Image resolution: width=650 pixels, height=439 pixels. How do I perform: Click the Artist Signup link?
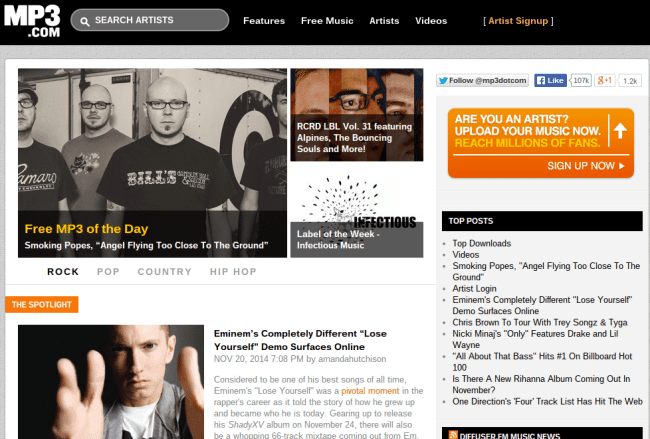point(518,21)
